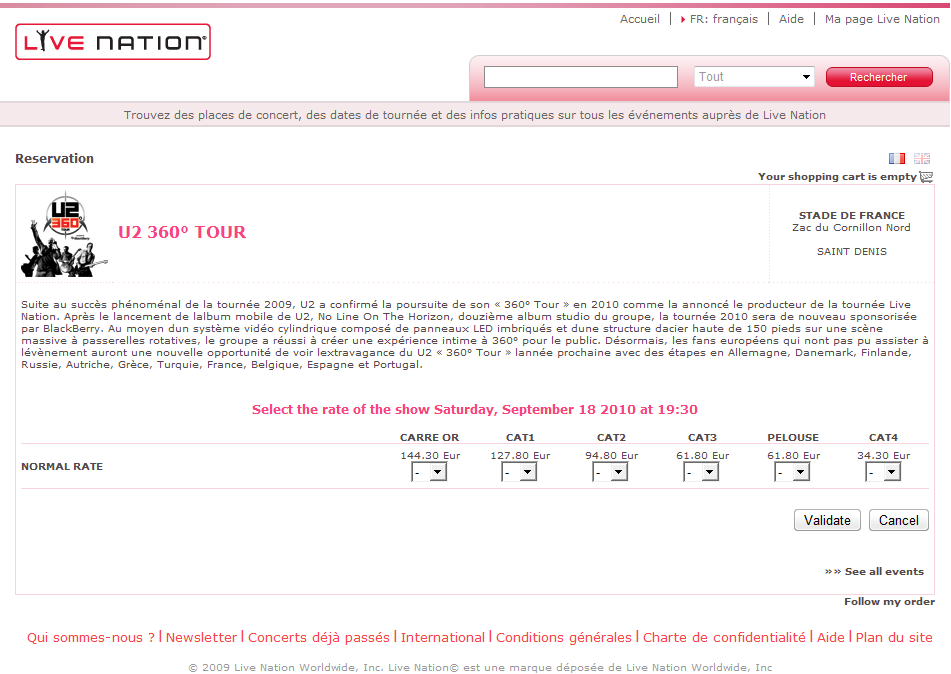Open Accueil in top navigation
Screen dimensions: 951x674
click(639, 19)
